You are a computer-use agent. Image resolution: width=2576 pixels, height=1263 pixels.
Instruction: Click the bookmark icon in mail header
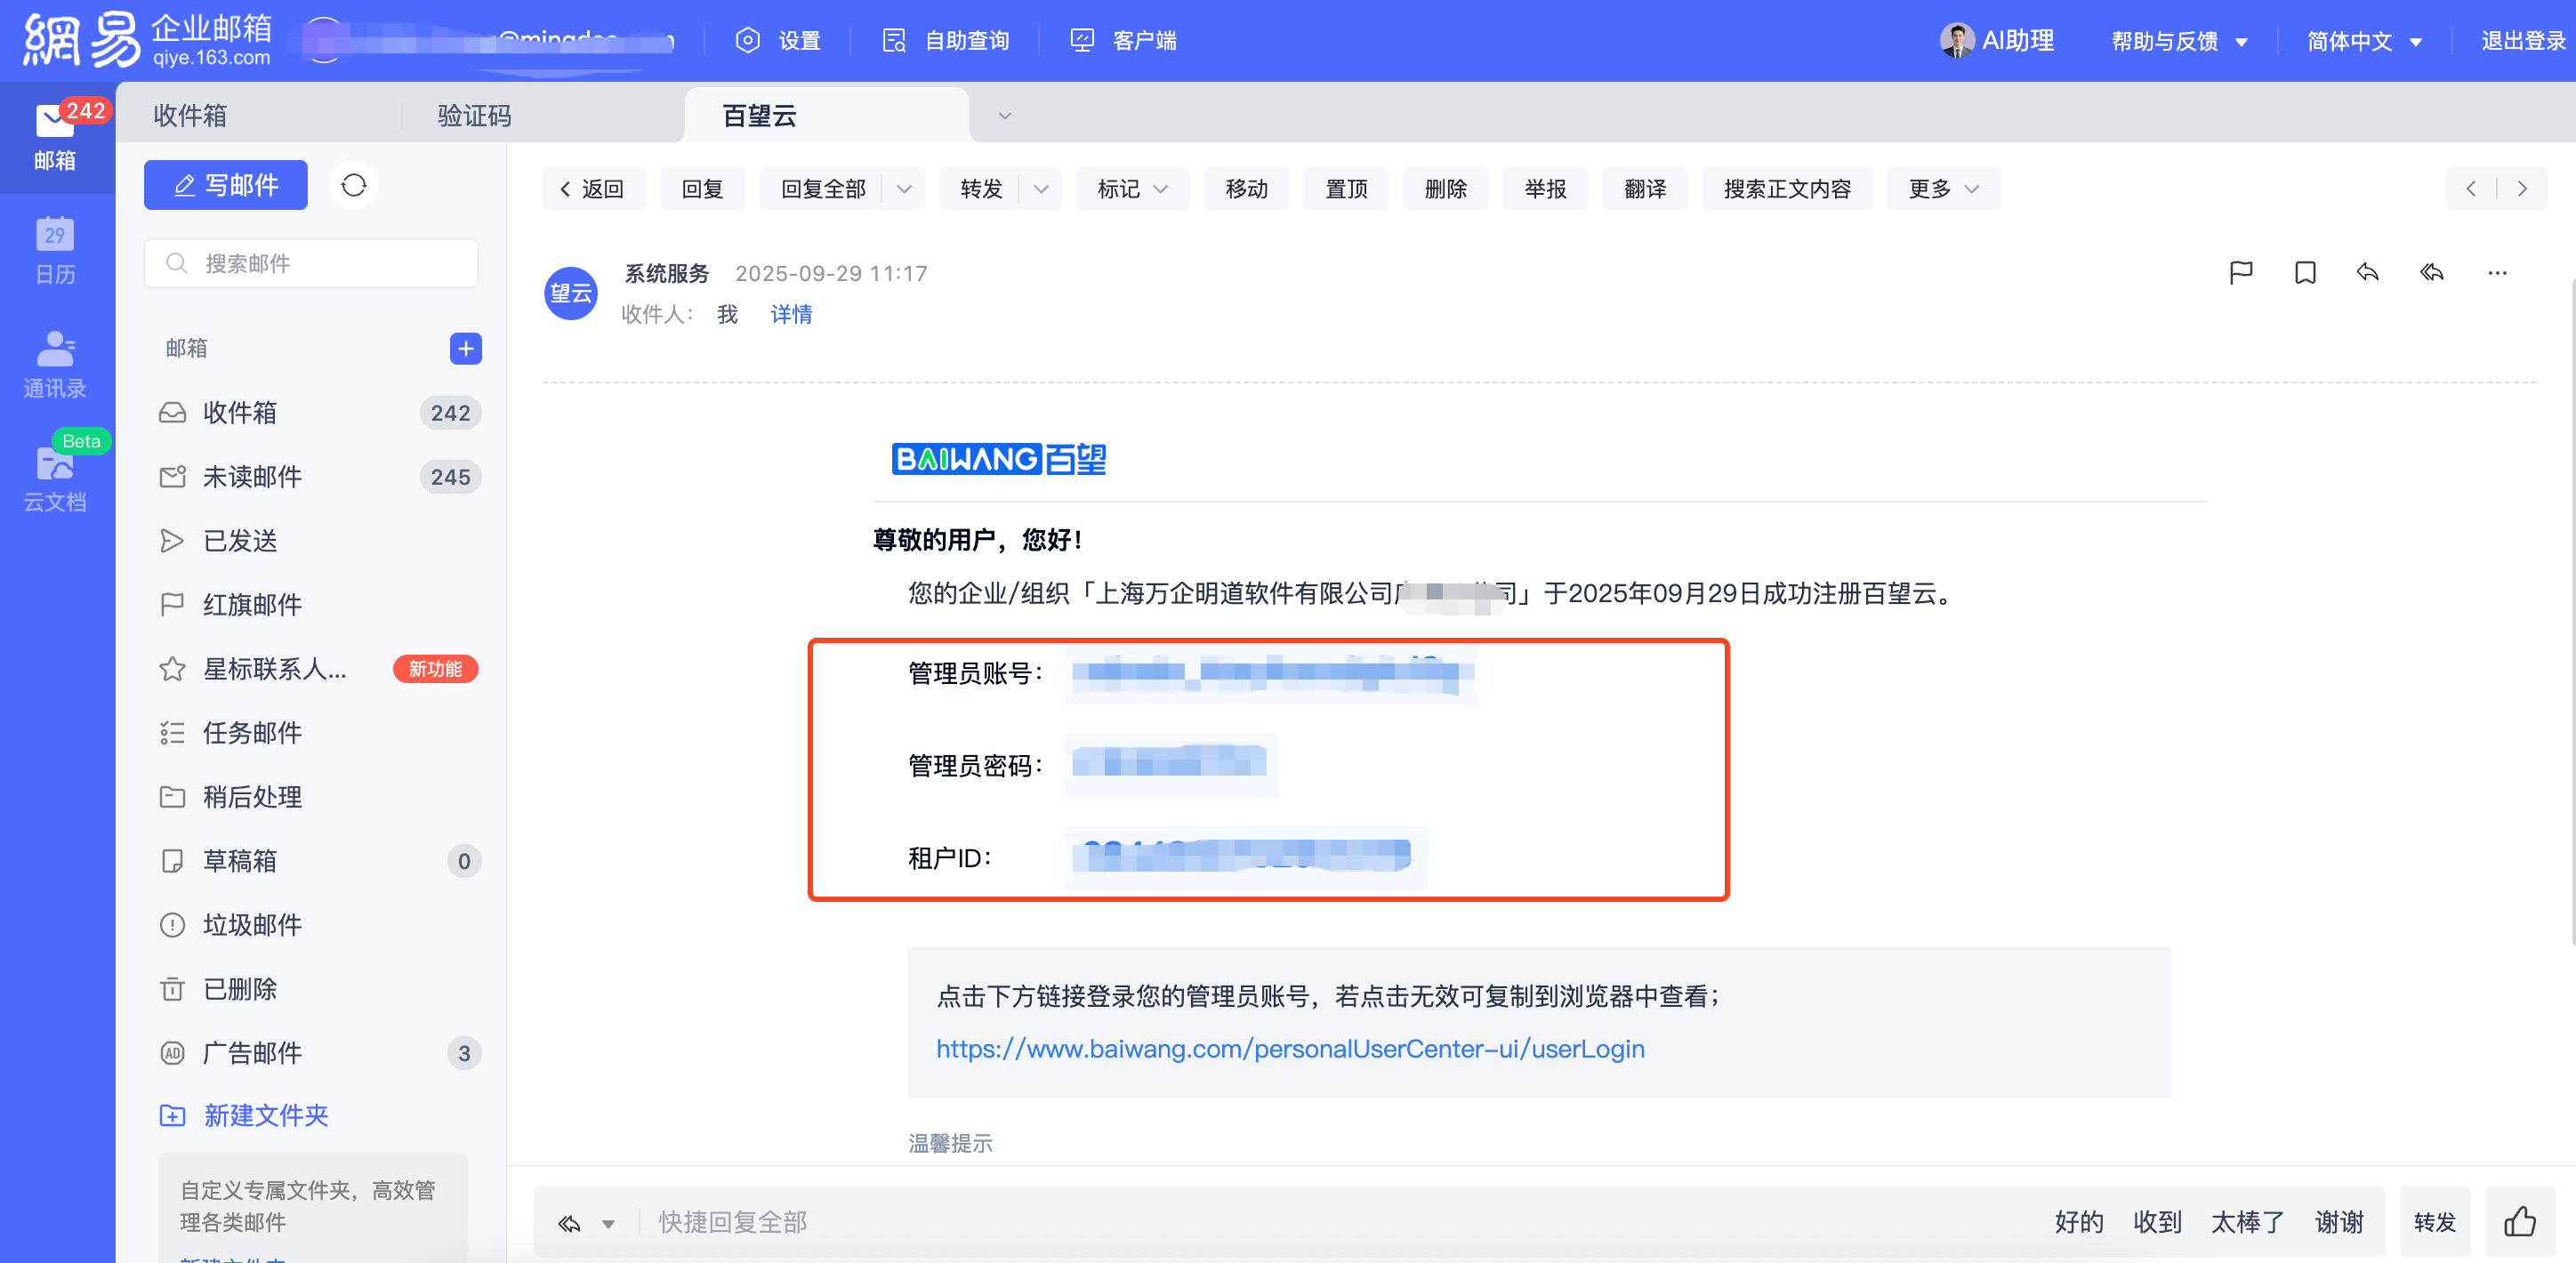pos(2305,273)
